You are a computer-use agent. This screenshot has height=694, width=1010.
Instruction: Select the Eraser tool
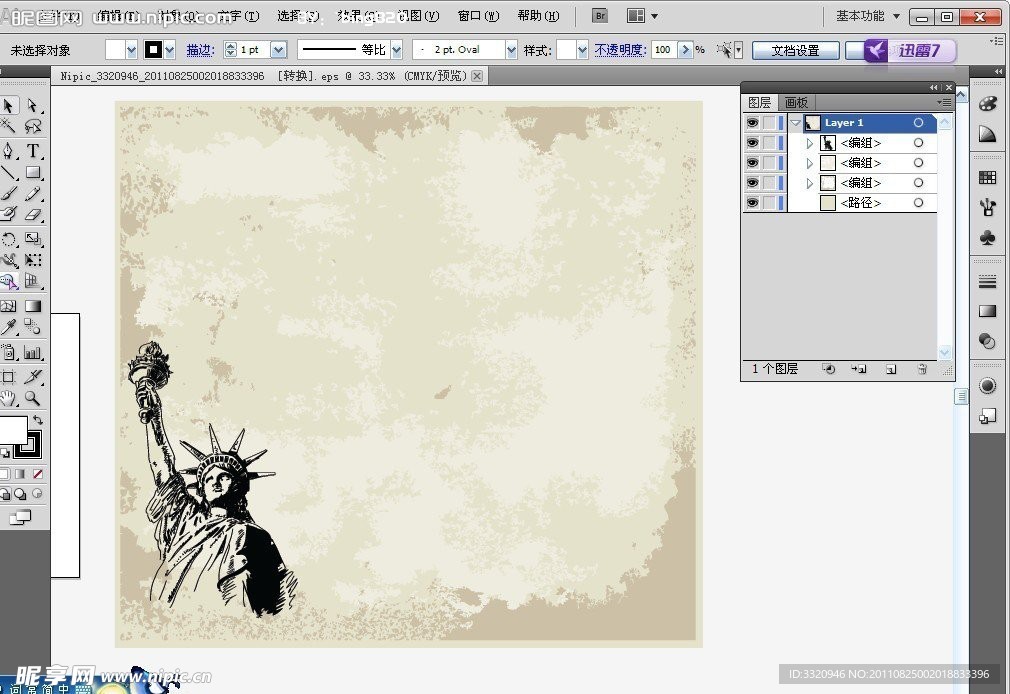33,214
